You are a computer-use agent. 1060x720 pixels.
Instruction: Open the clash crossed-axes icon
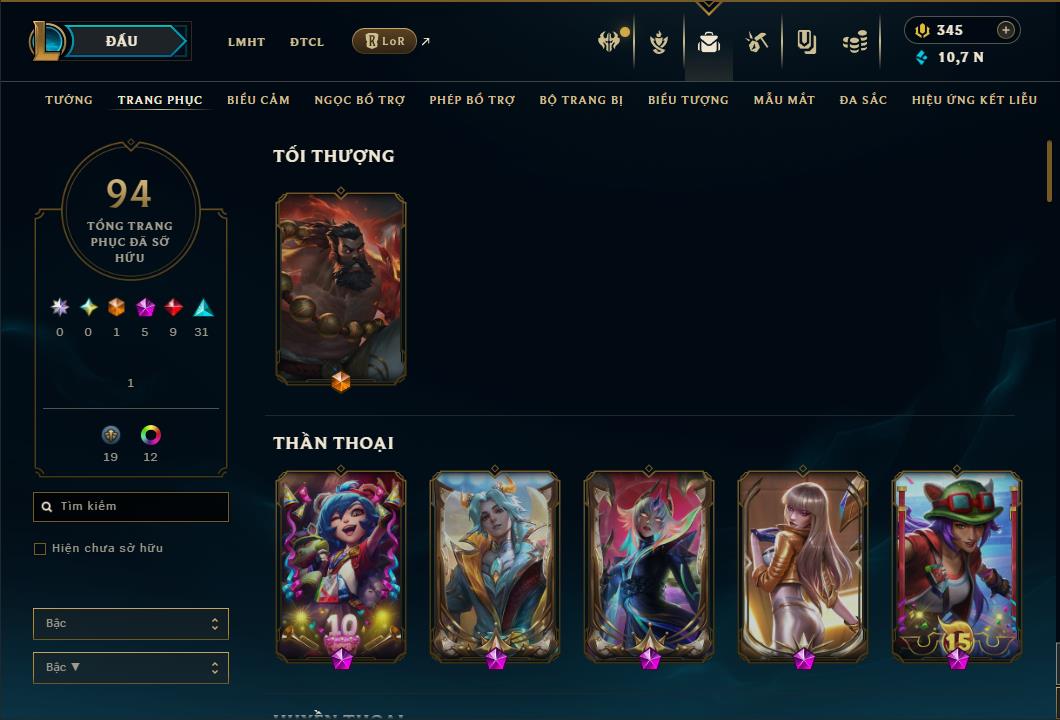pyautogui.click(x=609, y=42)
